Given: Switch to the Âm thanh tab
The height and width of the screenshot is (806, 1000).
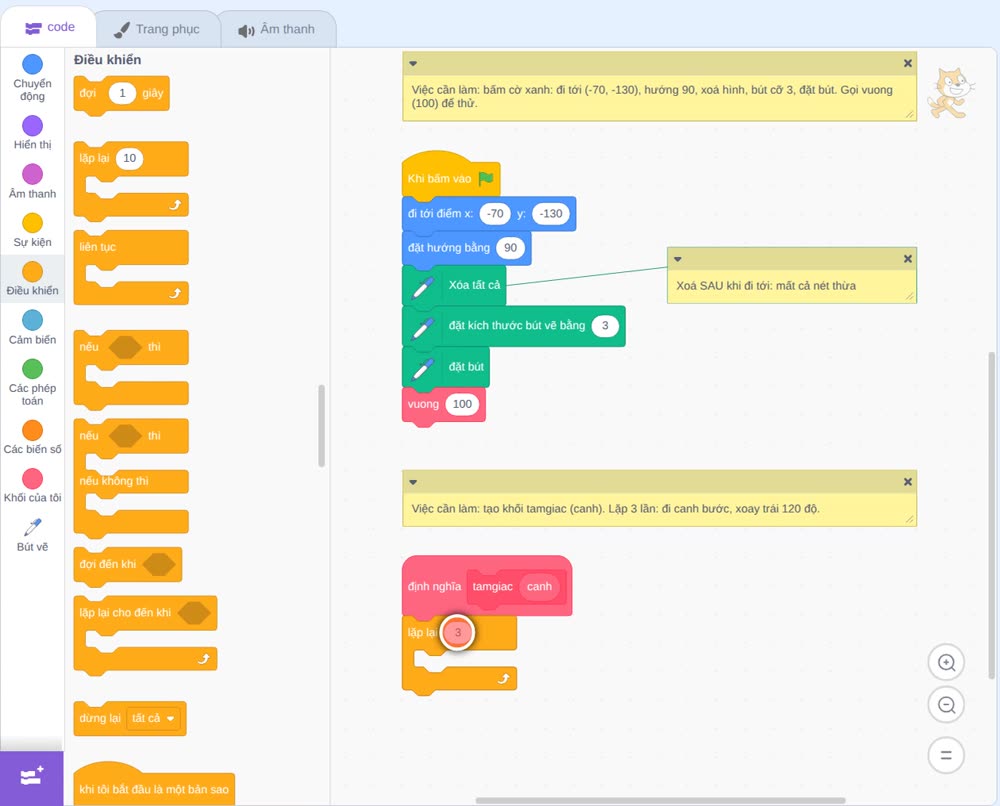Looking at the screenshot, I should 277,29.
